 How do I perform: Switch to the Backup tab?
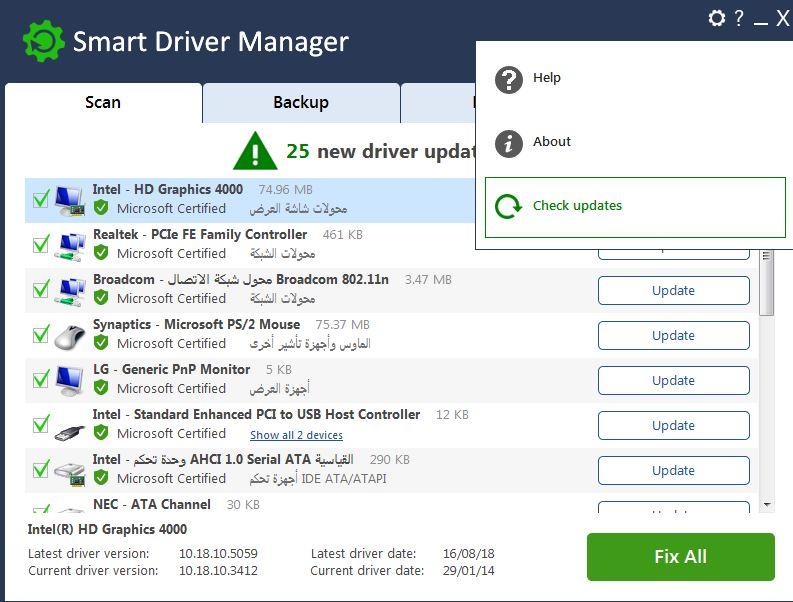301,103
